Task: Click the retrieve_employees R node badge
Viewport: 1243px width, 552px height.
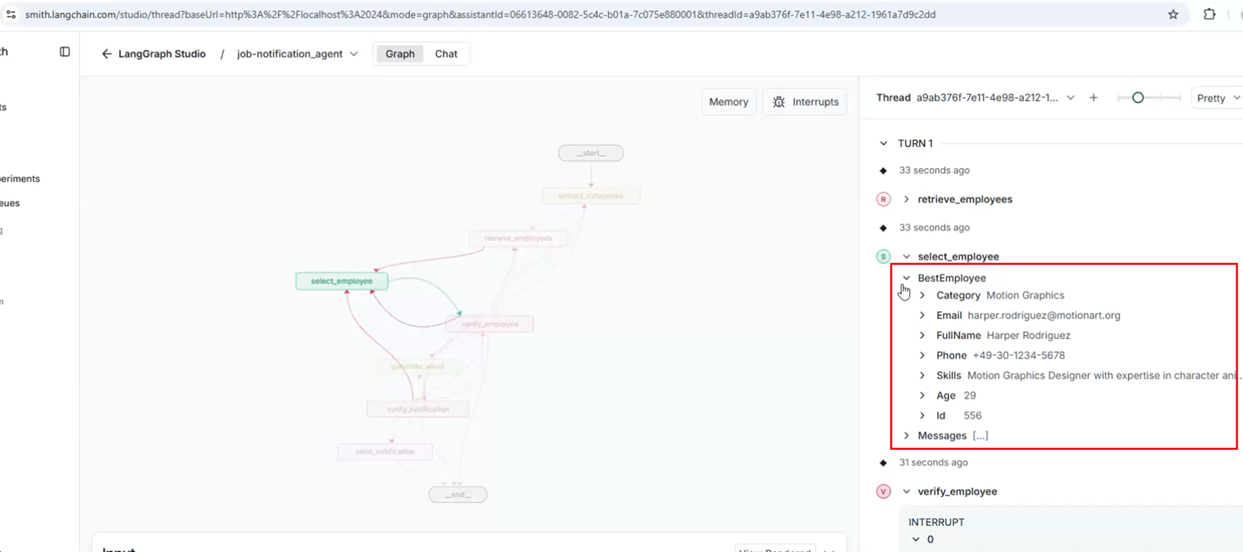Action: tap(883, 199)
